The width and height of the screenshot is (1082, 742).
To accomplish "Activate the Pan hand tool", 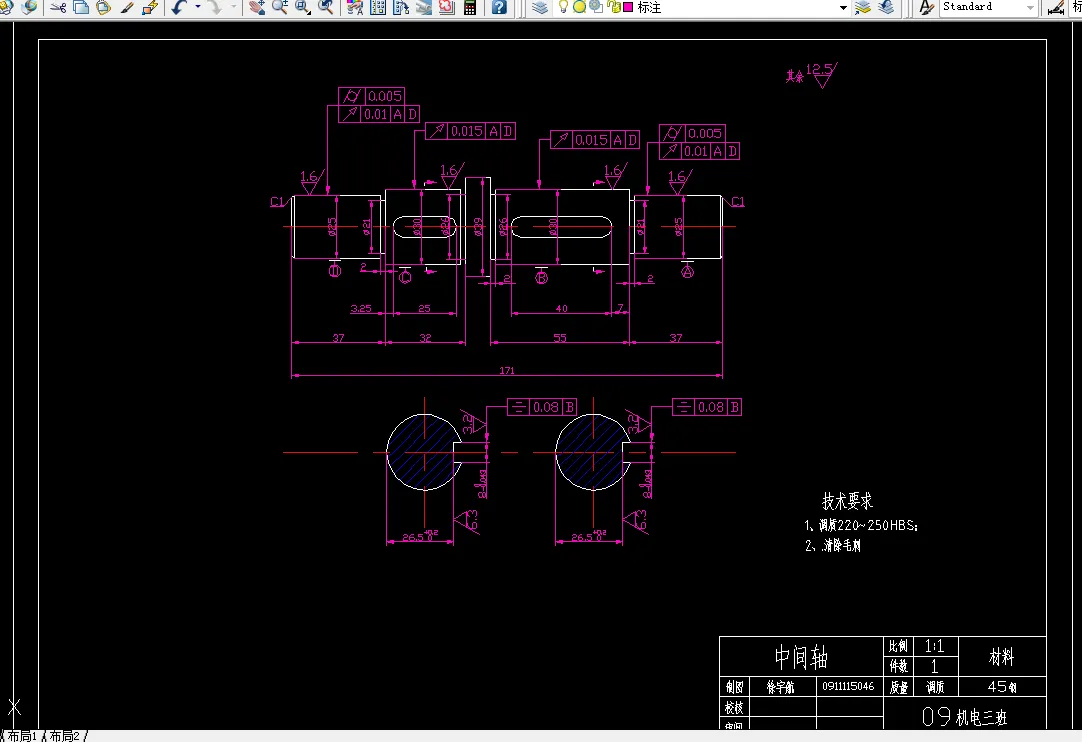I will [257, 8].
